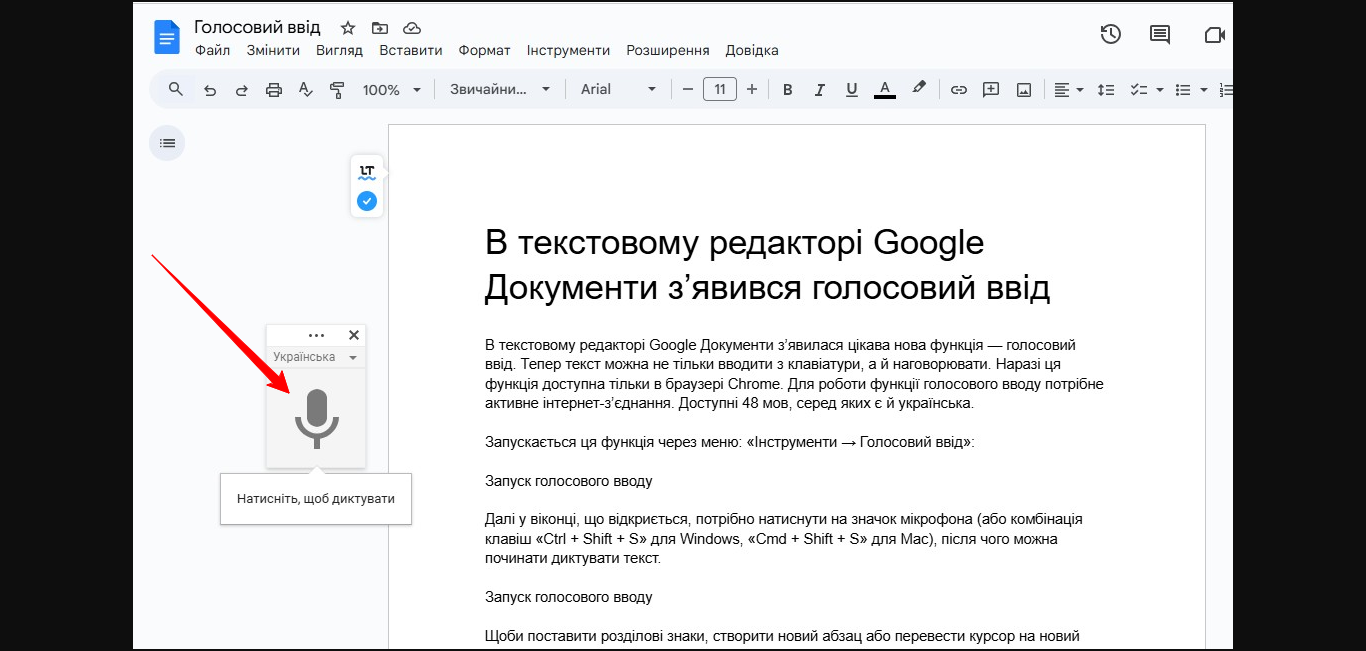Open the Вставити menu
1366x651 pixels.
click(x=411, y=50)
